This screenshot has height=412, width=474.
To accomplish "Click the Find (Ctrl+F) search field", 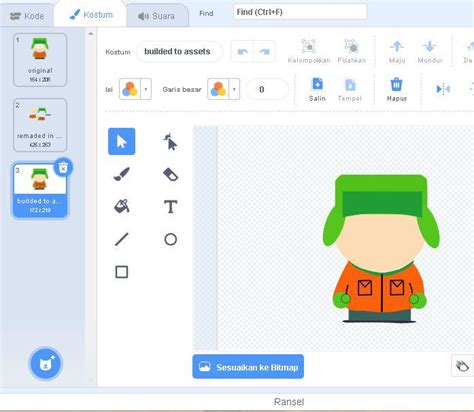I will pyautogui.click(x=300, y=12).
